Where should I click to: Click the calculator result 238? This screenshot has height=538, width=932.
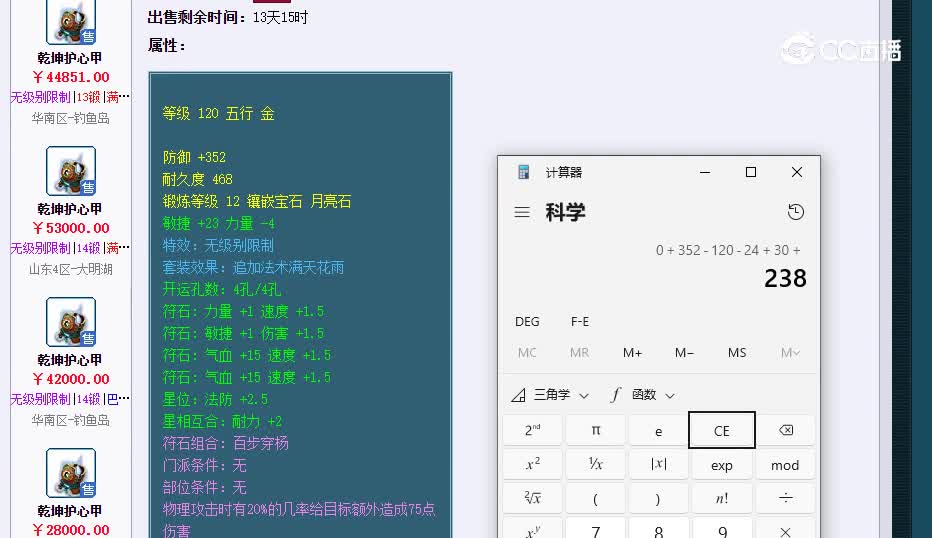click(785, 278)
